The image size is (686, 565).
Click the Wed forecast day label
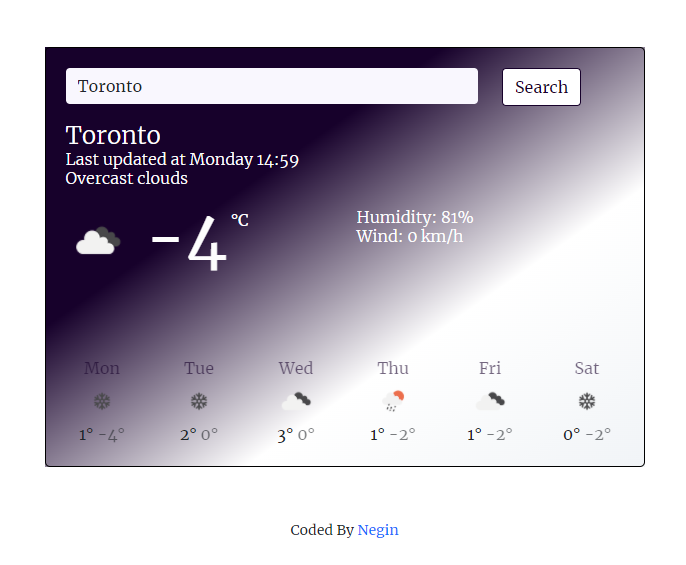click(x=296, y=368)
